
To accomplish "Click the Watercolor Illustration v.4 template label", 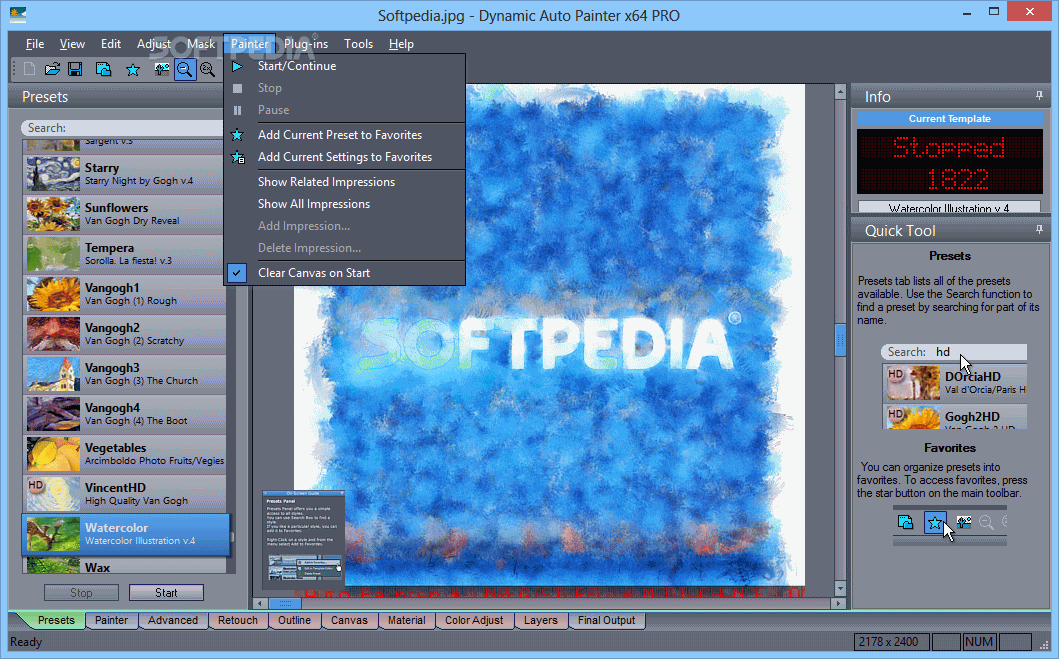I will pyautogui.click(x=949, y=207).
